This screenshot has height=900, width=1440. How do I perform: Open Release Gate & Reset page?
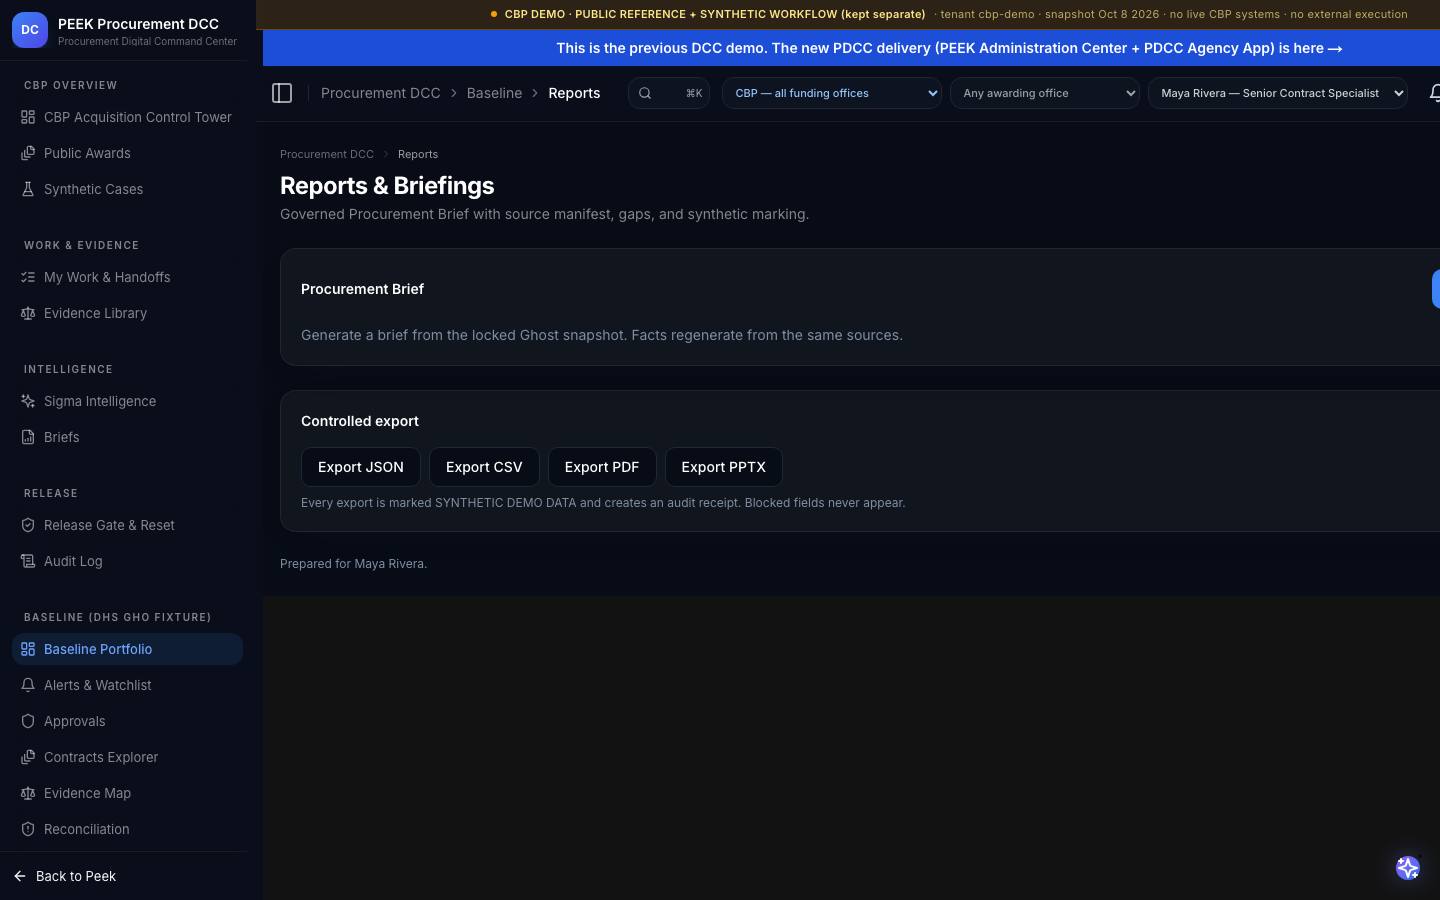[127, 525]
